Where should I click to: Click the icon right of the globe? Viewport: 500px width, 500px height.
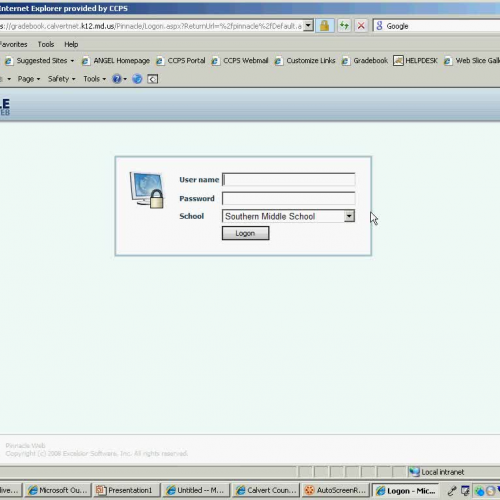152,79
